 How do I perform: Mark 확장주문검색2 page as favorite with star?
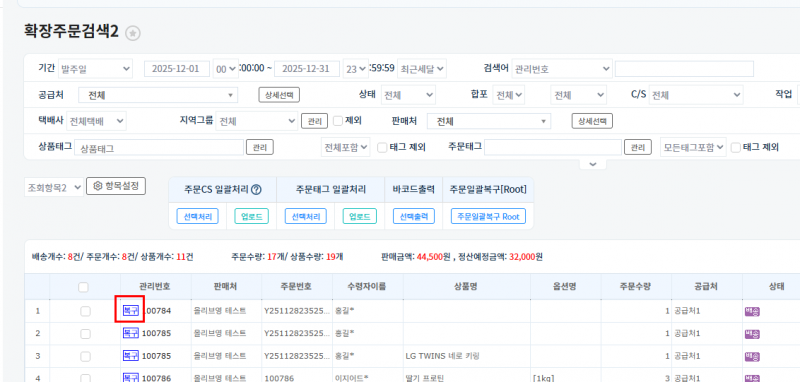click(133, 33)
